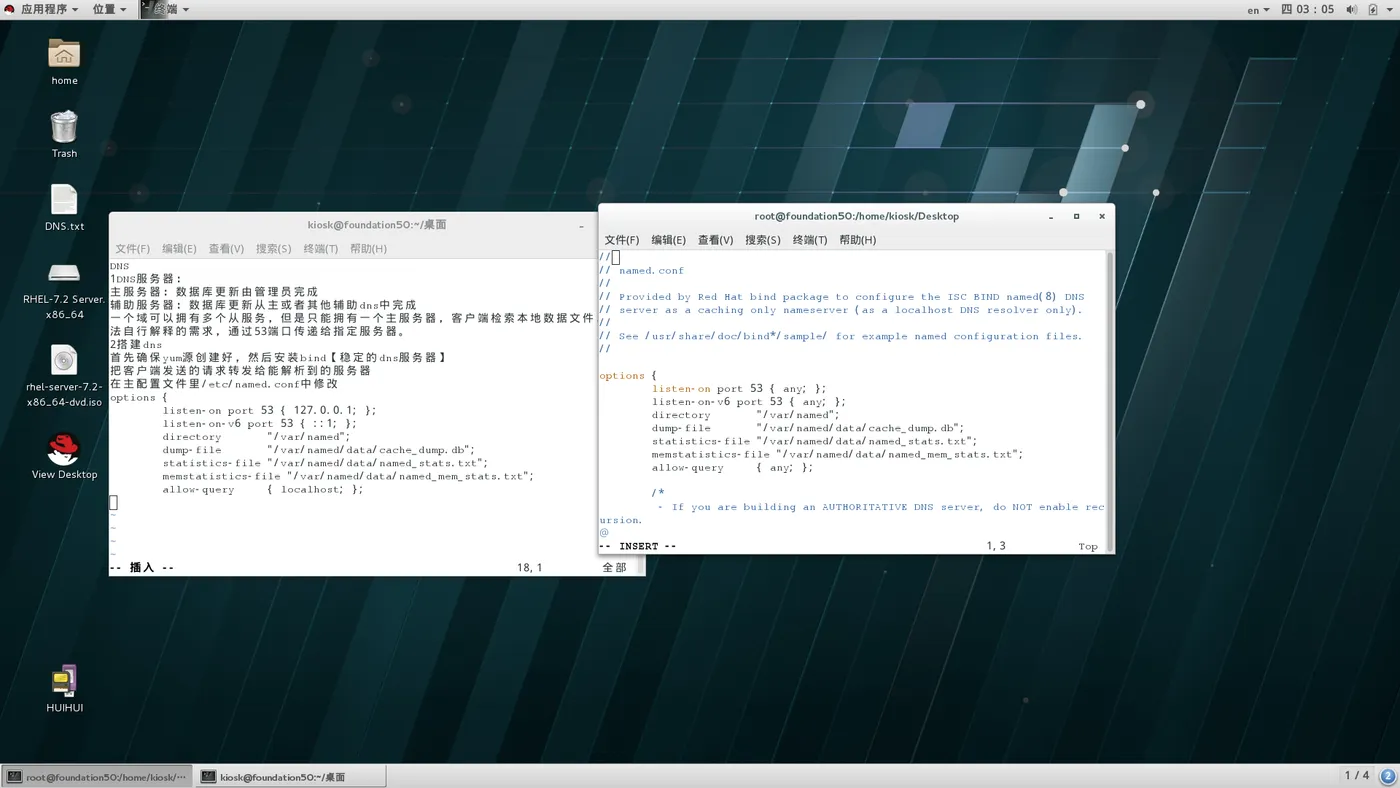
Task: Open 终端(T) menu in kiosk terminal
Action: pos(320,249)
